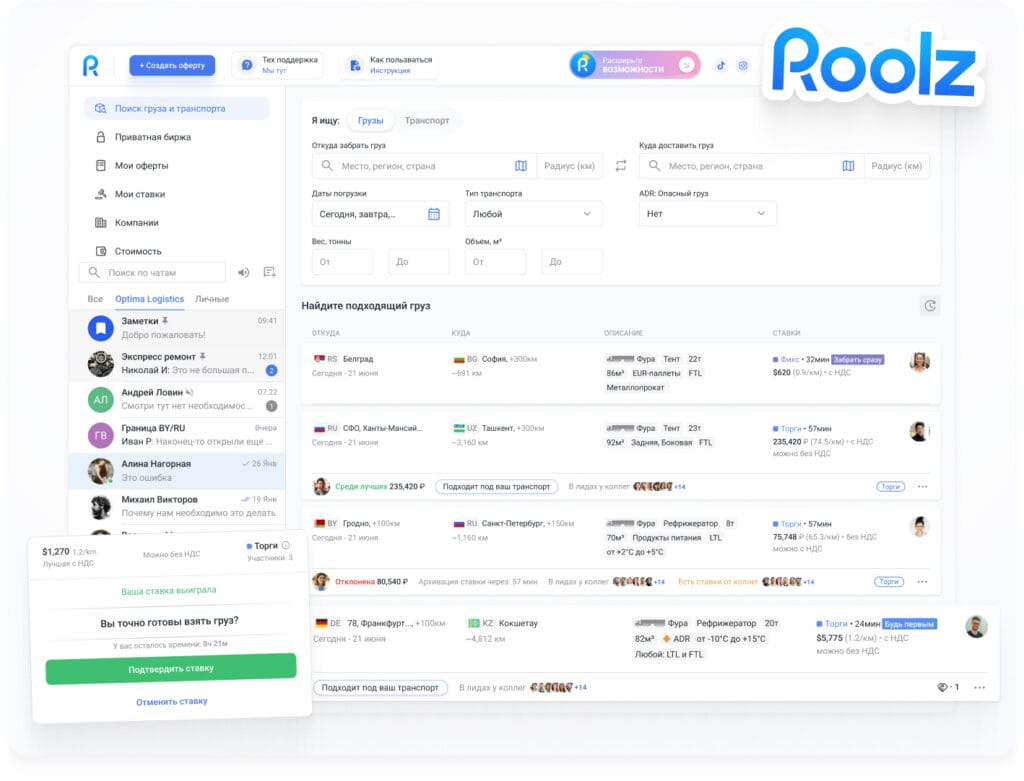This screenshot has width=1024, height=781.
Task: Open the Тип транспорта dropdown
Action: pyautogui.click(x=532, y=213)
